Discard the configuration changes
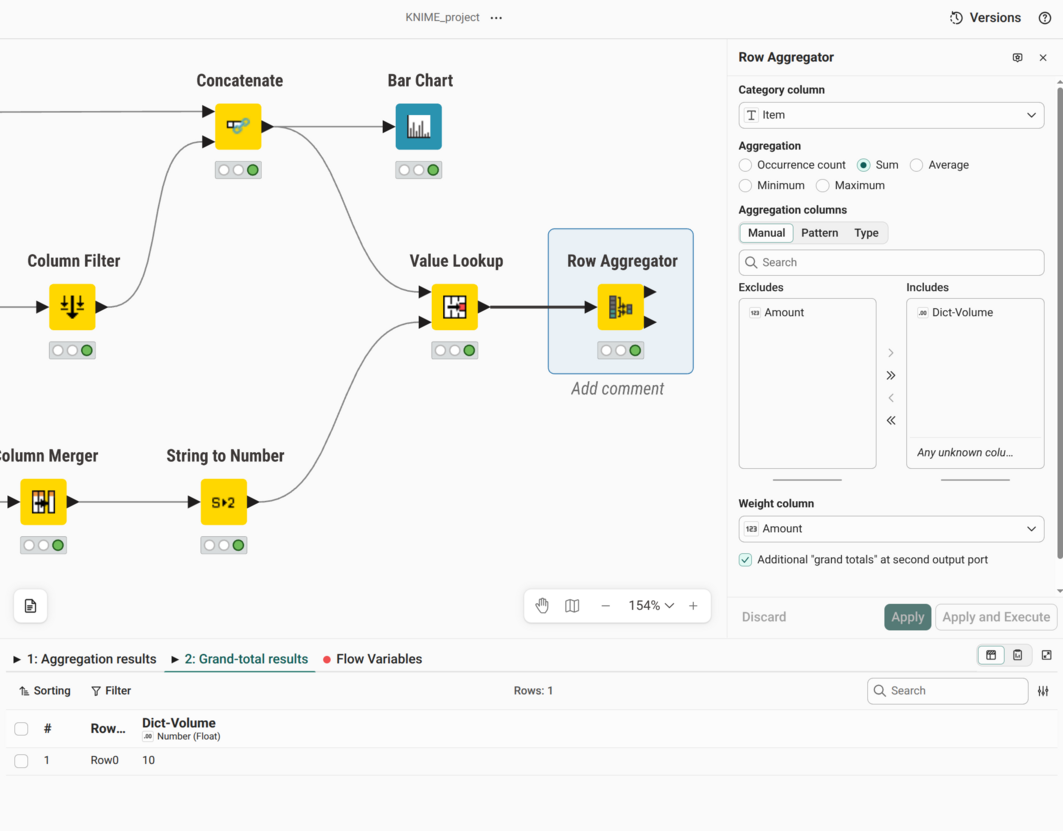This screenshot has width=1063, height=831. pos(763,617)
